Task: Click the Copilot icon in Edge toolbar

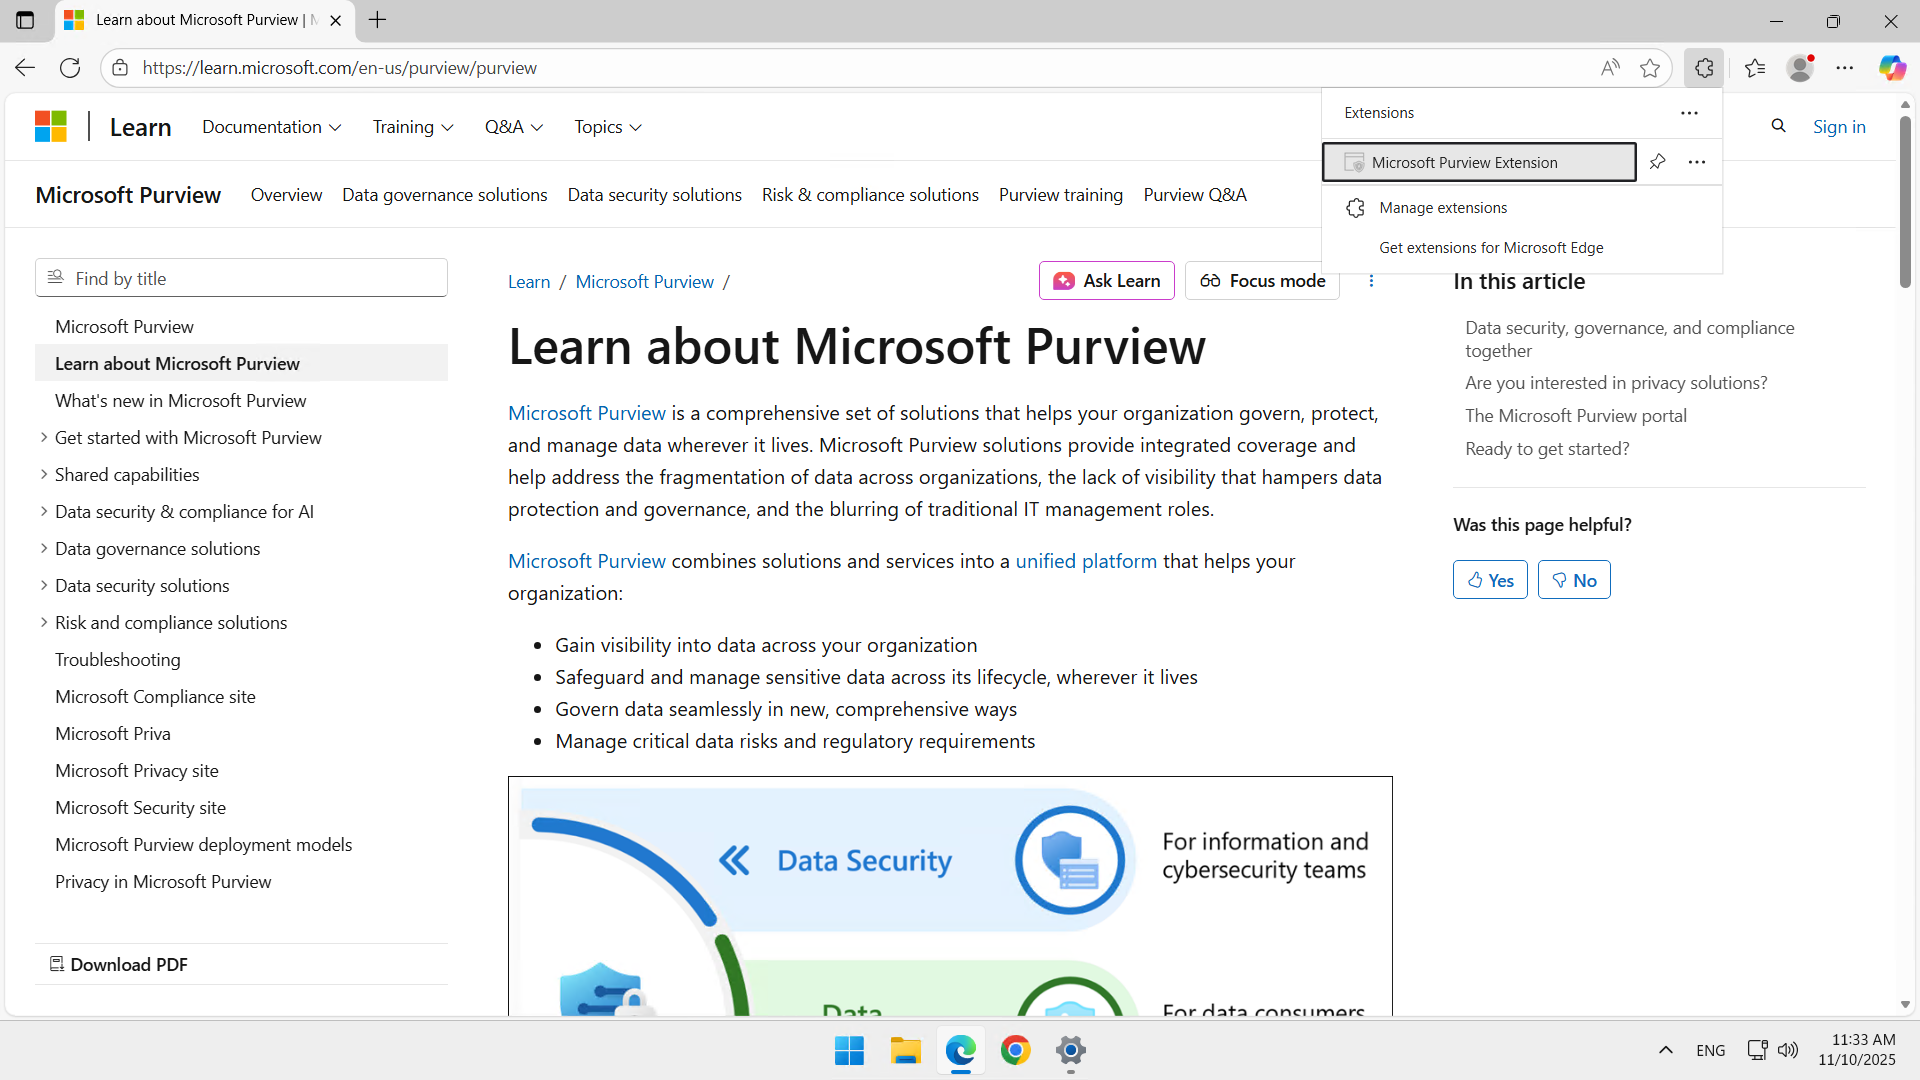Action: point(1891,68)
